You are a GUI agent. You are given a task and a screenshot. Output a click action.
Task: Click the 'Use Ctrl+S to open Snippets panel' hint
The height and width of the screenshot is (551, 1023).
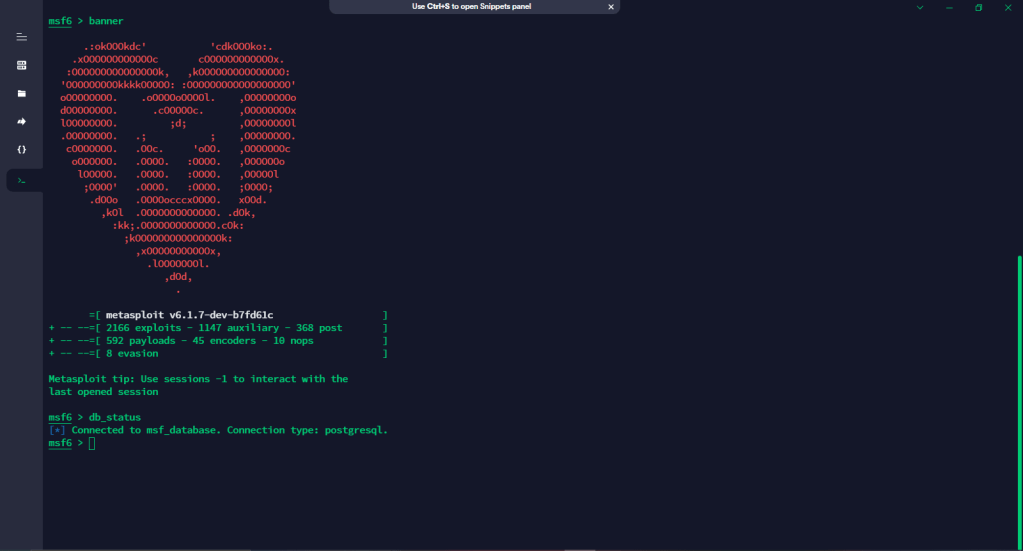pyautogui.click(x=473, y=6)
